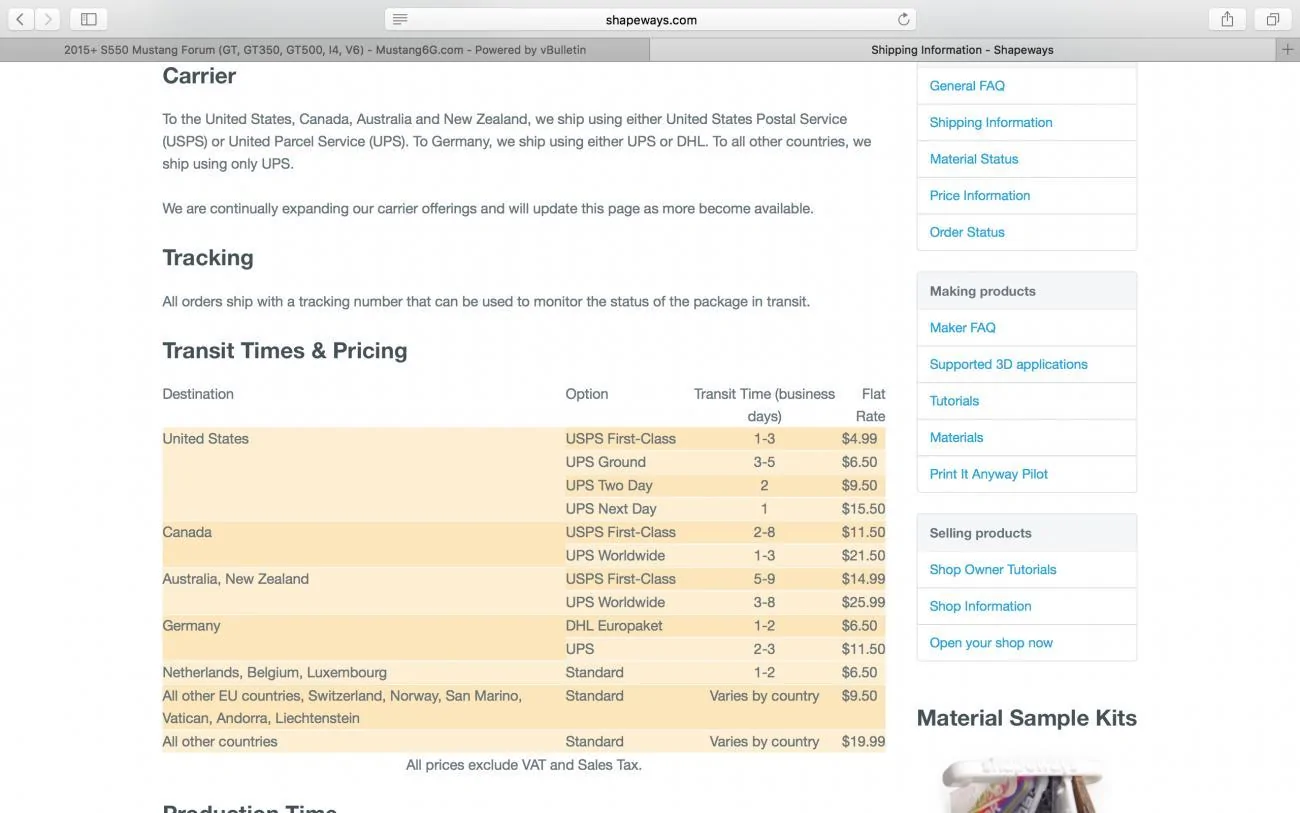Open Reader view icon in address bar

tap(400, 19)
